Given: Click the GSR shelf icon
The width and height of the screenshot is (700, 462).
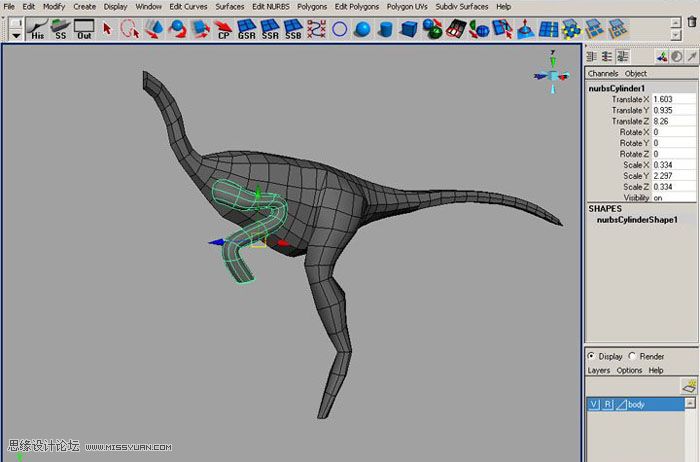Looking at the screenshot, I should (246, 28).
